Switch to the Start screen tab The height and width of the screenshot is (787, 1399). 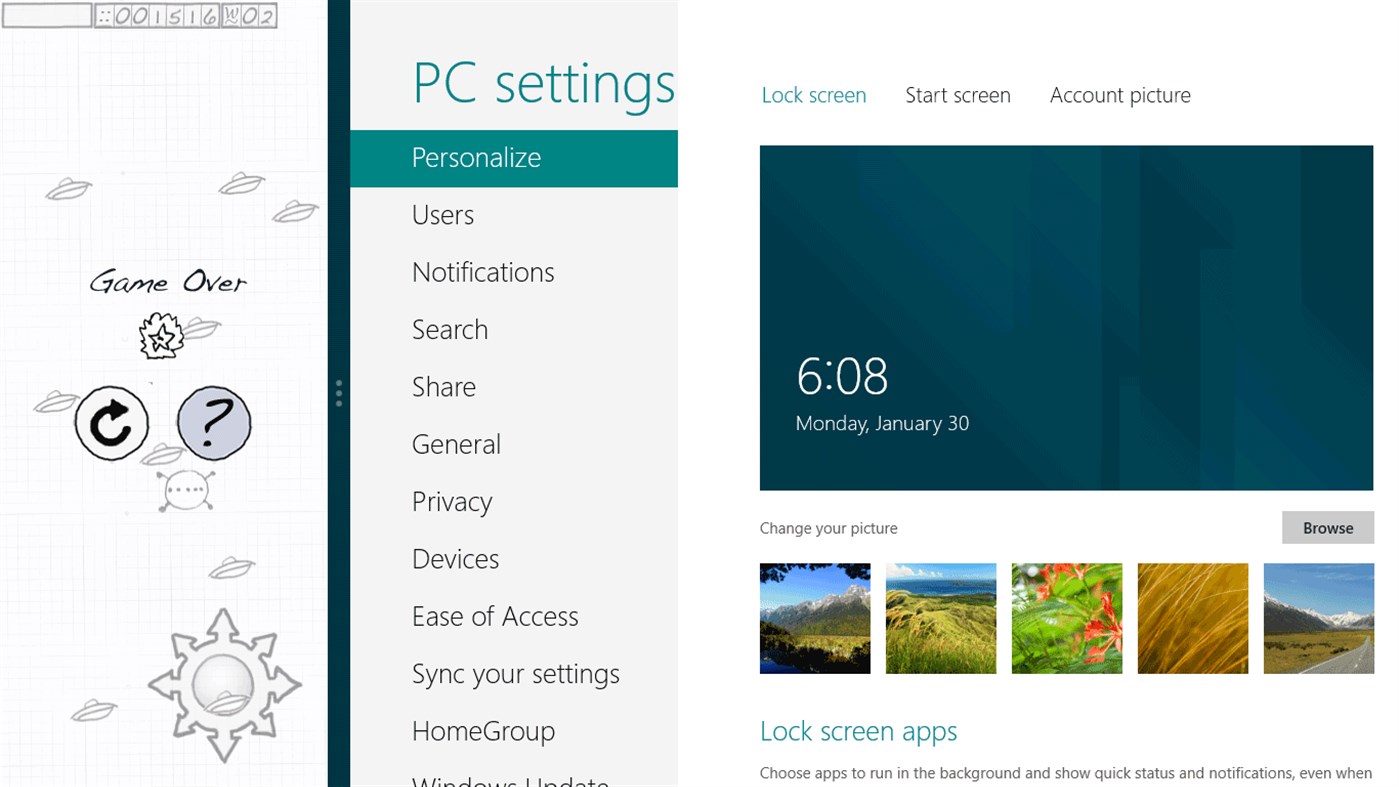coord(958,96)
